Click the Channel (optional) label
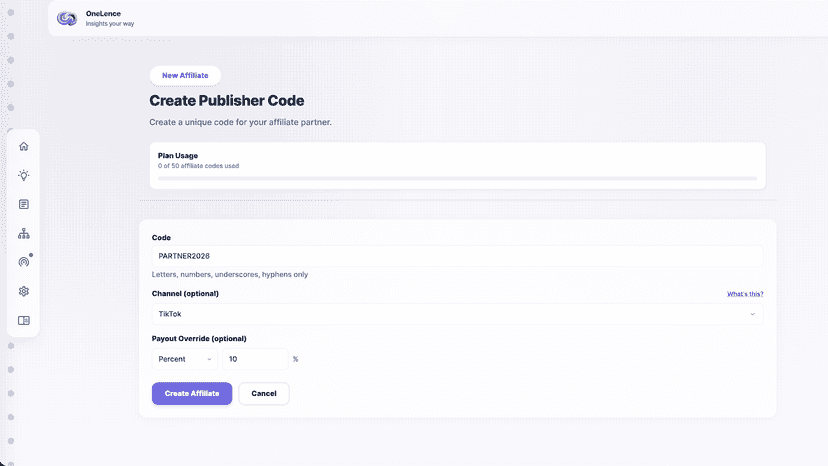Viewport: 828px width, 466px height. pos(185,294)
